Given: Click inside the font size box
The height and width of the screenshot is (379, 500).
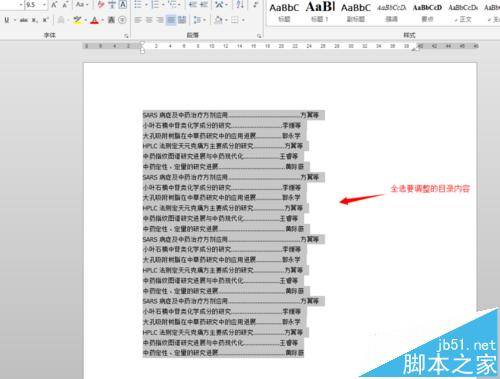Looking at the screenshot, I should pos(33,5).
